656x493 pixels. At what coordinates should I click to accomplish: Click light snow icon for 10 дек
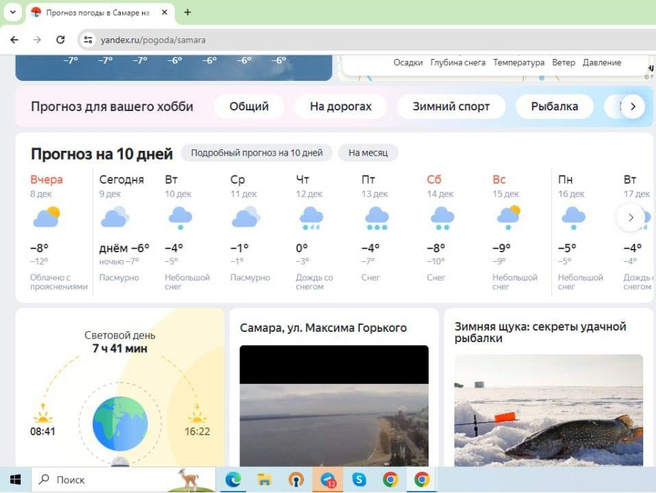(x=180, y=218)
